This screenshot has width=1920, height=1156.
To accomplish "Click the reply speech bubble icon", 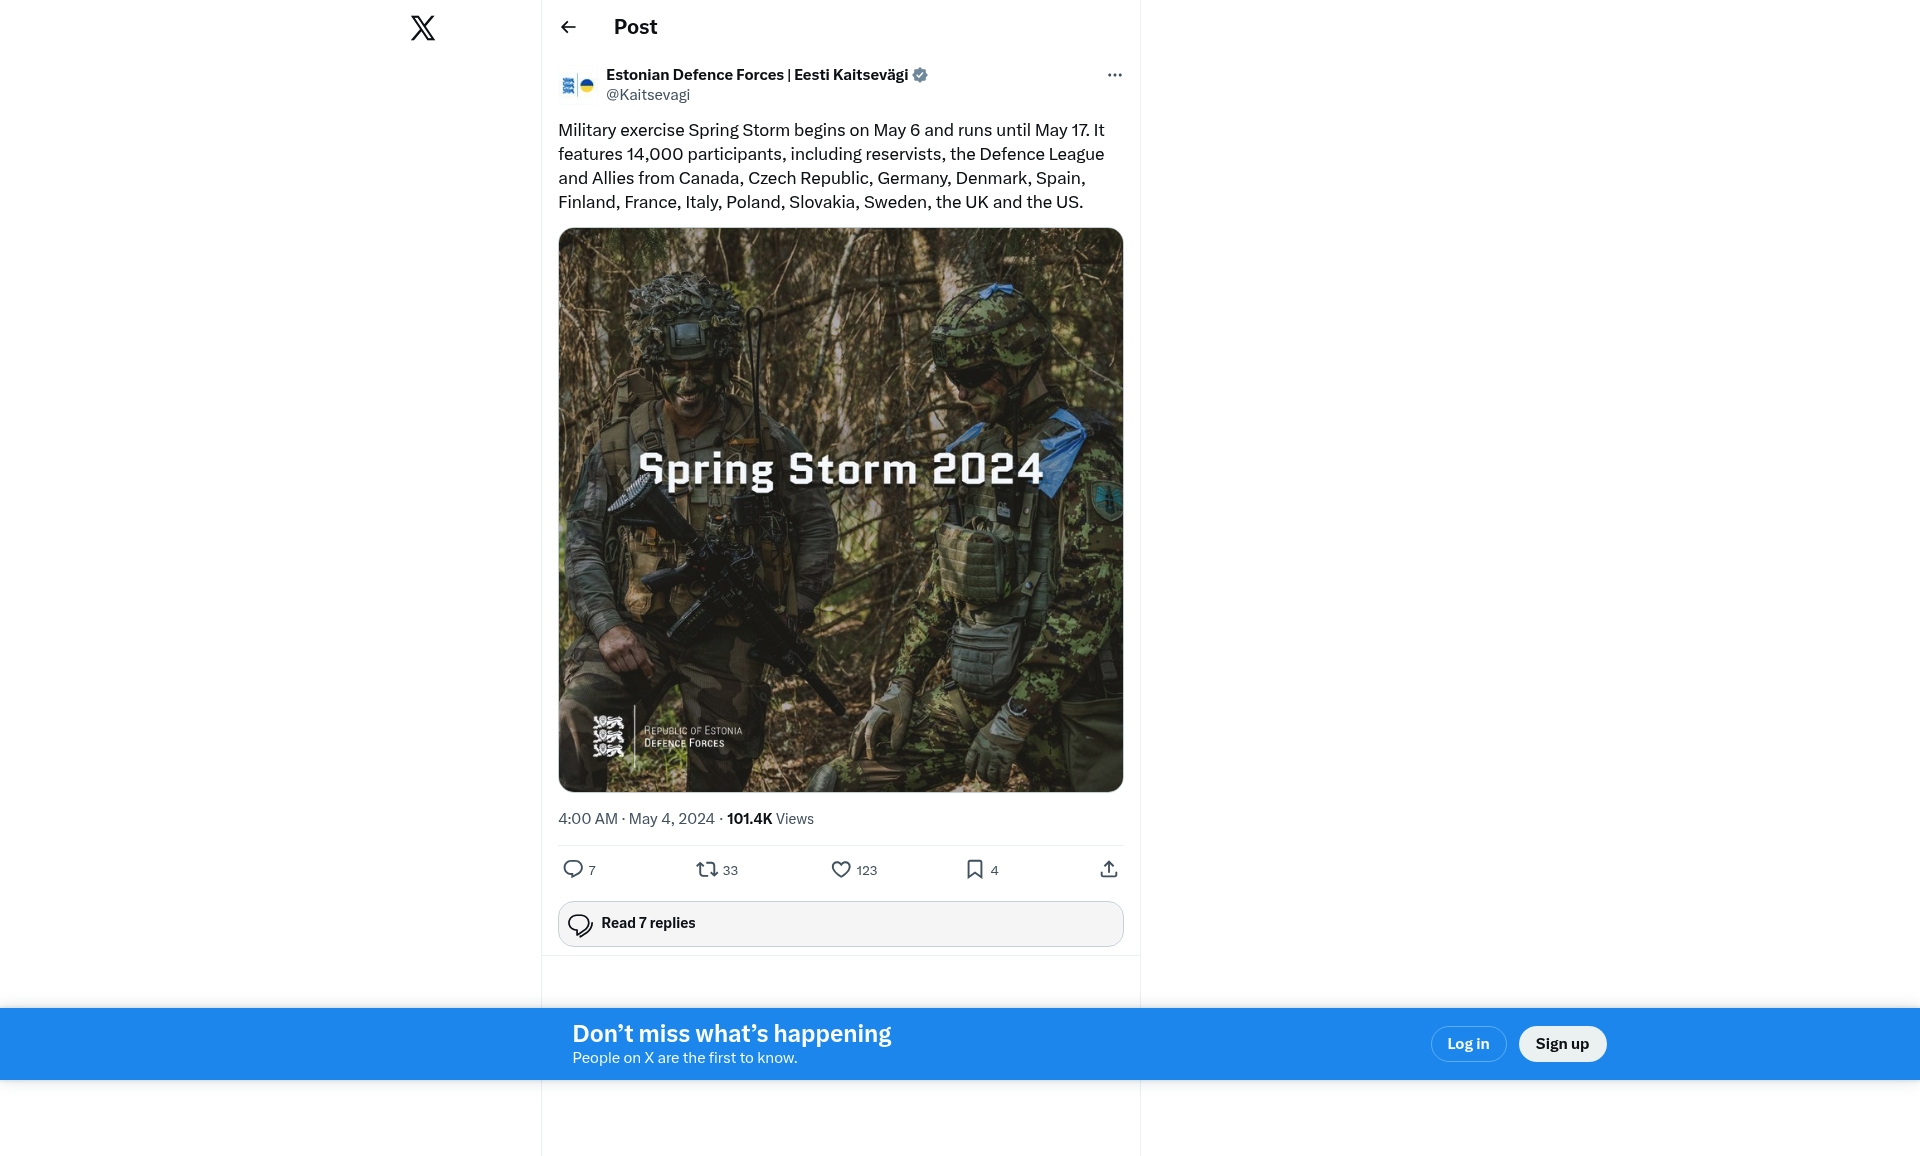I will (x=573, y=869).
